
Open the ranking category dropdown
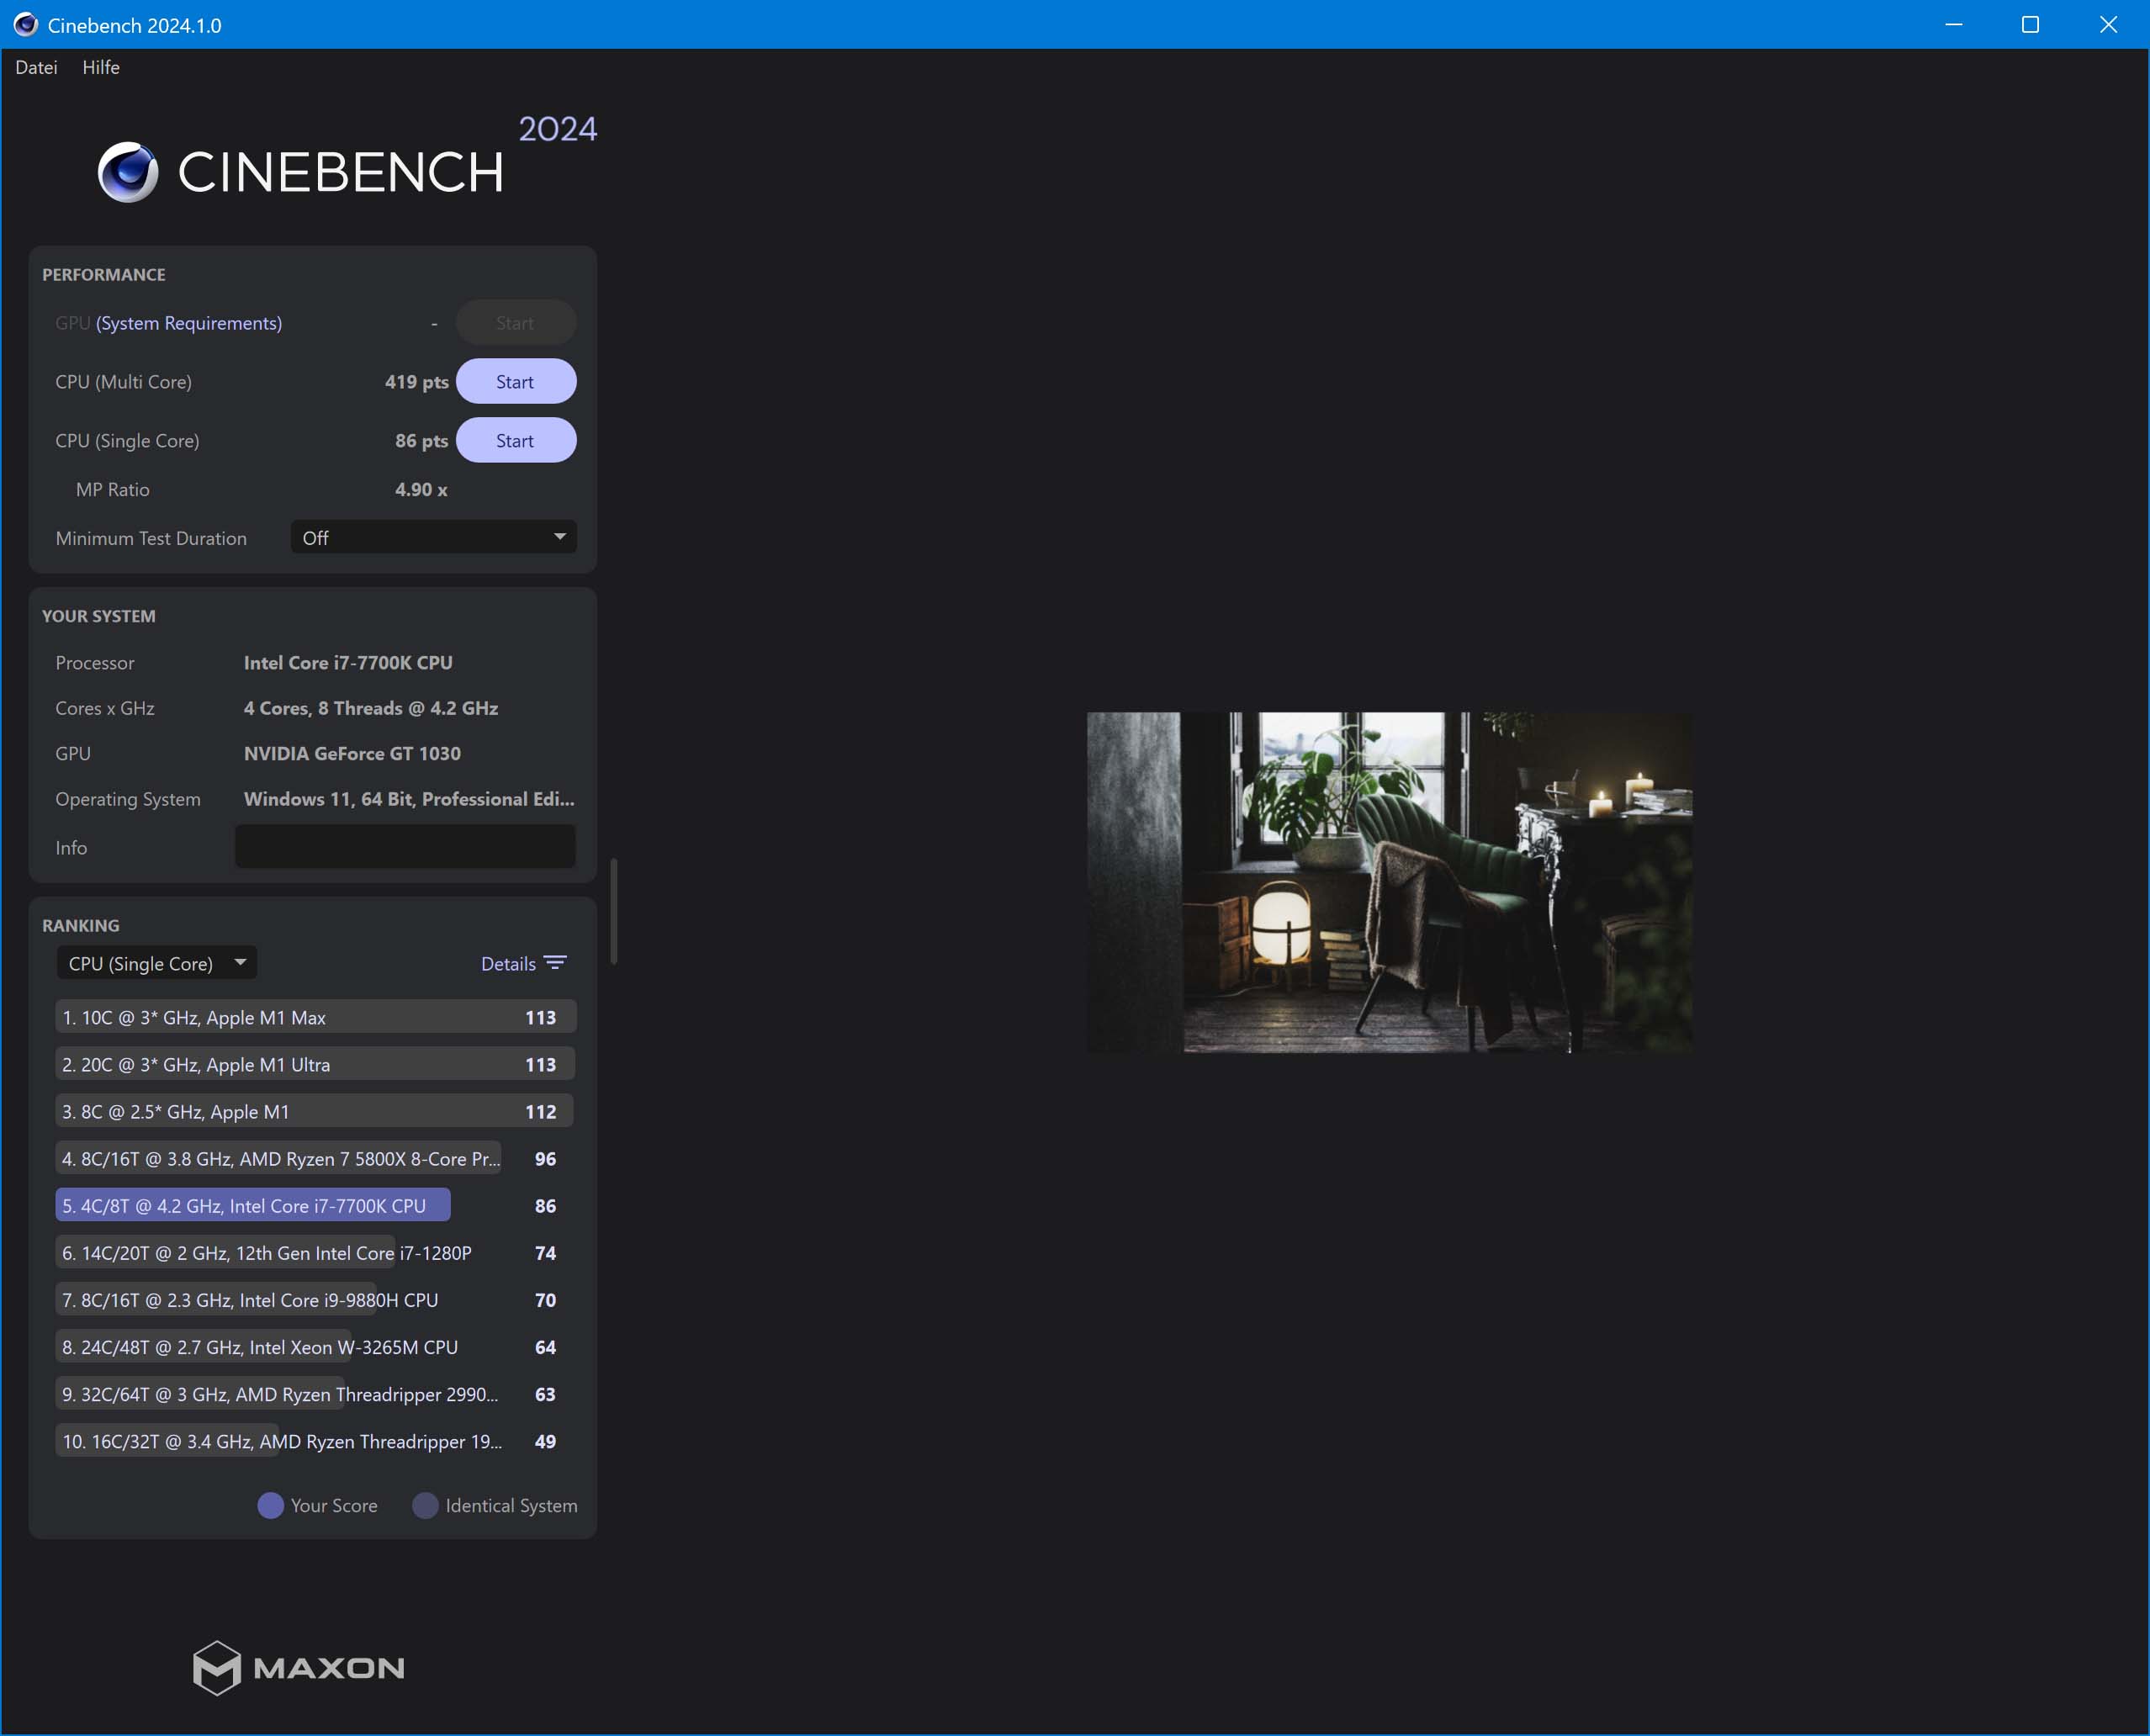[x=155, y=962]
